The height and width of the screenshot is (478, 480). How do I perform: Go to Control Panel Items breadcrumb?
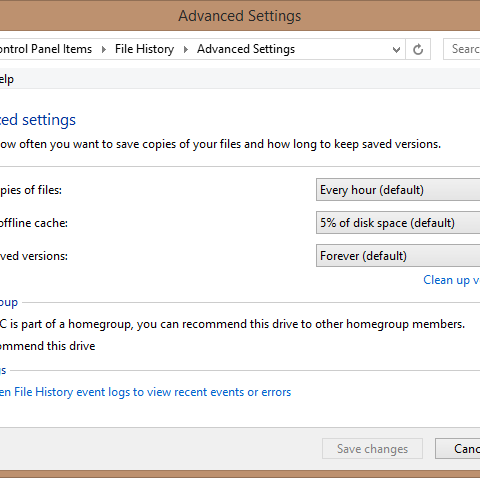pyautogui.click(x=46, y=49)
